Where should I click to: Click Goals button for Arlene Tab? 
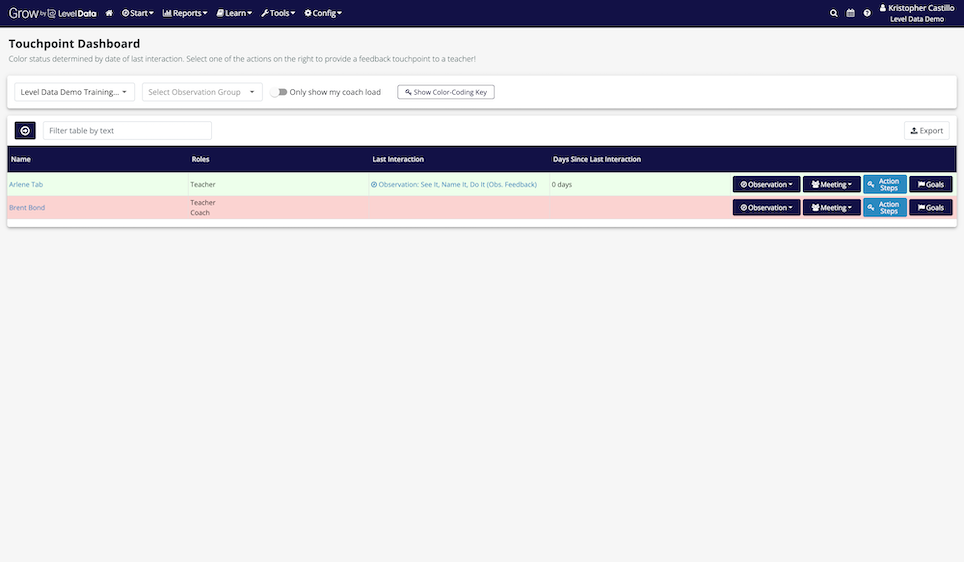[x=930, y=184]
